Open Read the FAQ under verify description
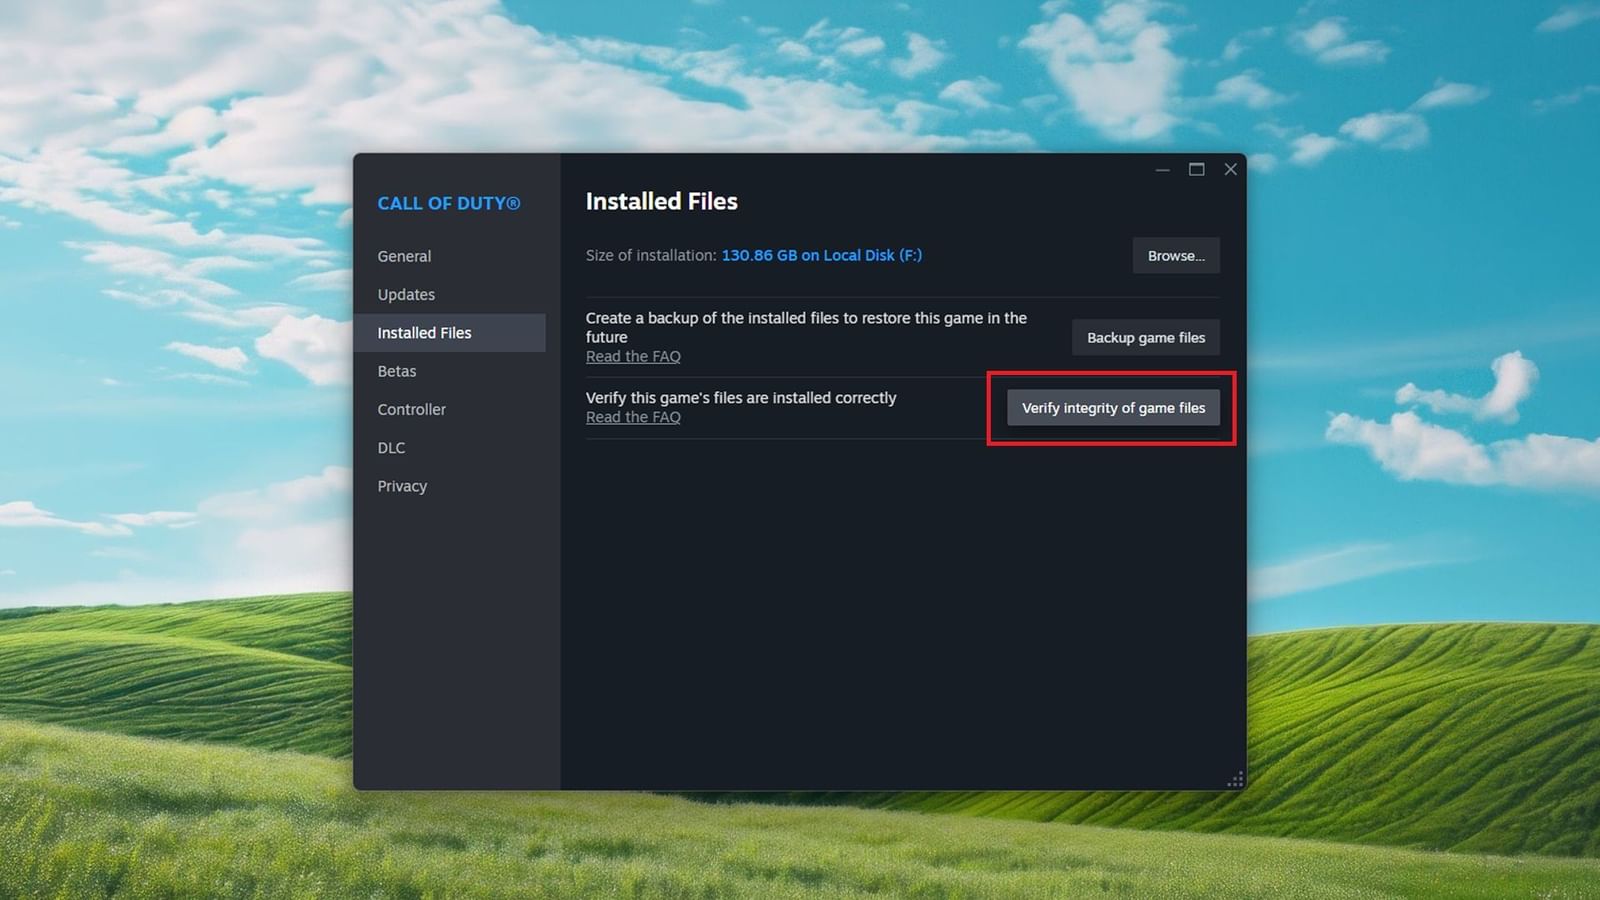 click(633, 417)
